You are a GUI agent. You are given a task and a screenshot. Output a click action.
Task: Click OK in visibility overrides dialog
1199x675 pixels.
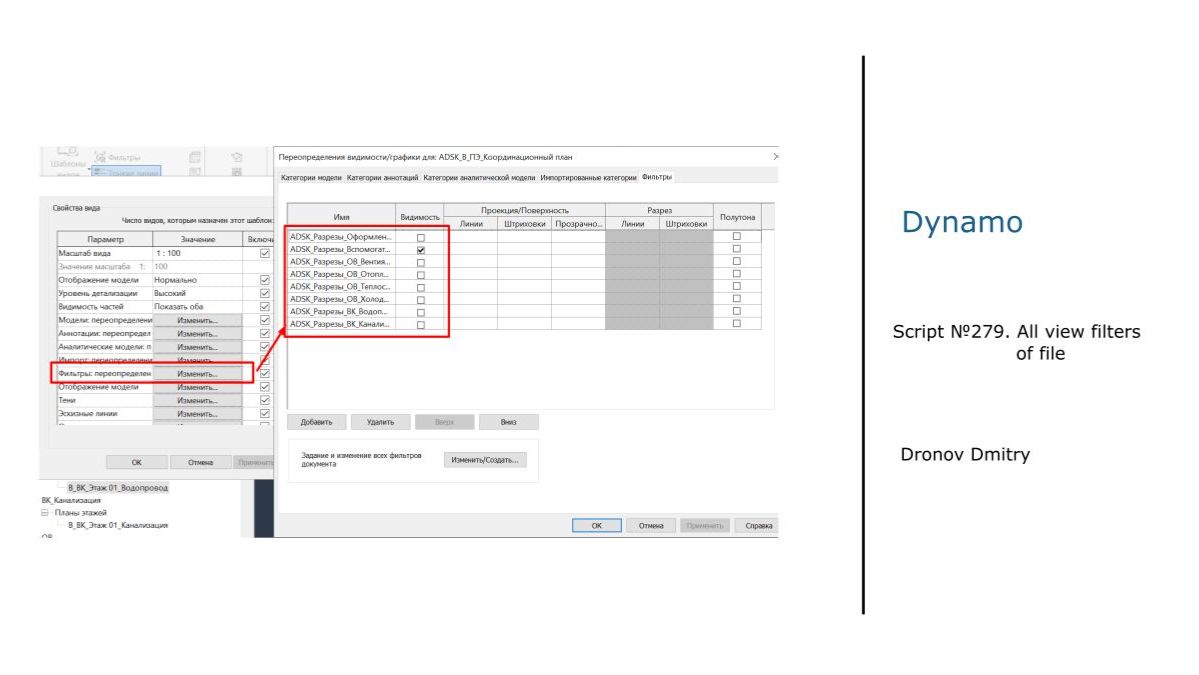click(596, 526)
